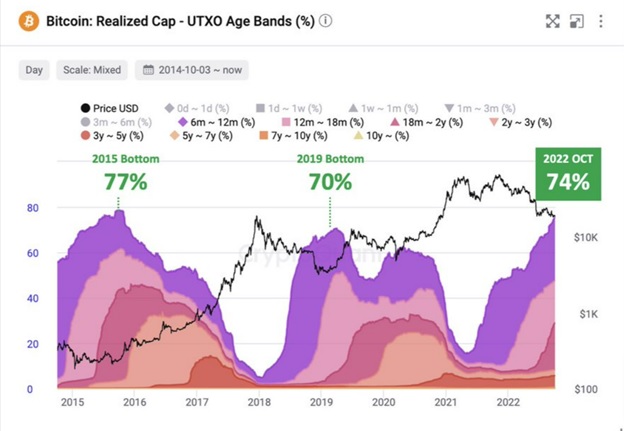Click the calendar icon in date range
The height and width of the screenshot is (431, 624).
(148, 70)
